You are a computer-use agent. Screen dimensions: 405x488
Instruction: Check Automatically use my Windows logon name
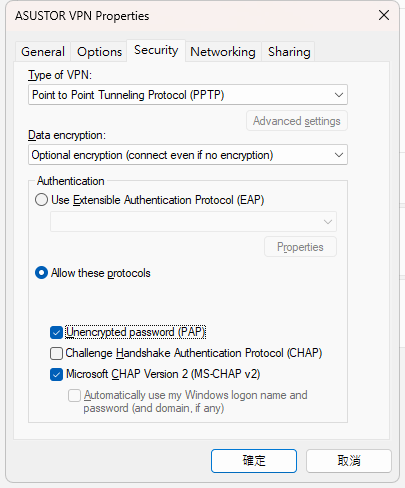(x=74, y=395)
